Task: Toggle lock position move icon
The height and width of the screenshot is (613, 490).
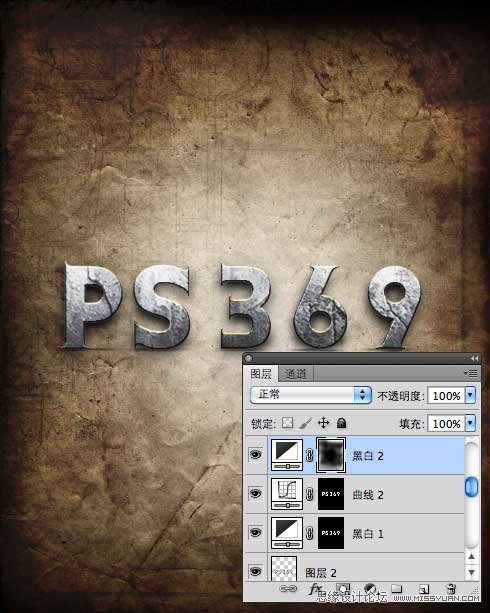Action: coord(323,423)
